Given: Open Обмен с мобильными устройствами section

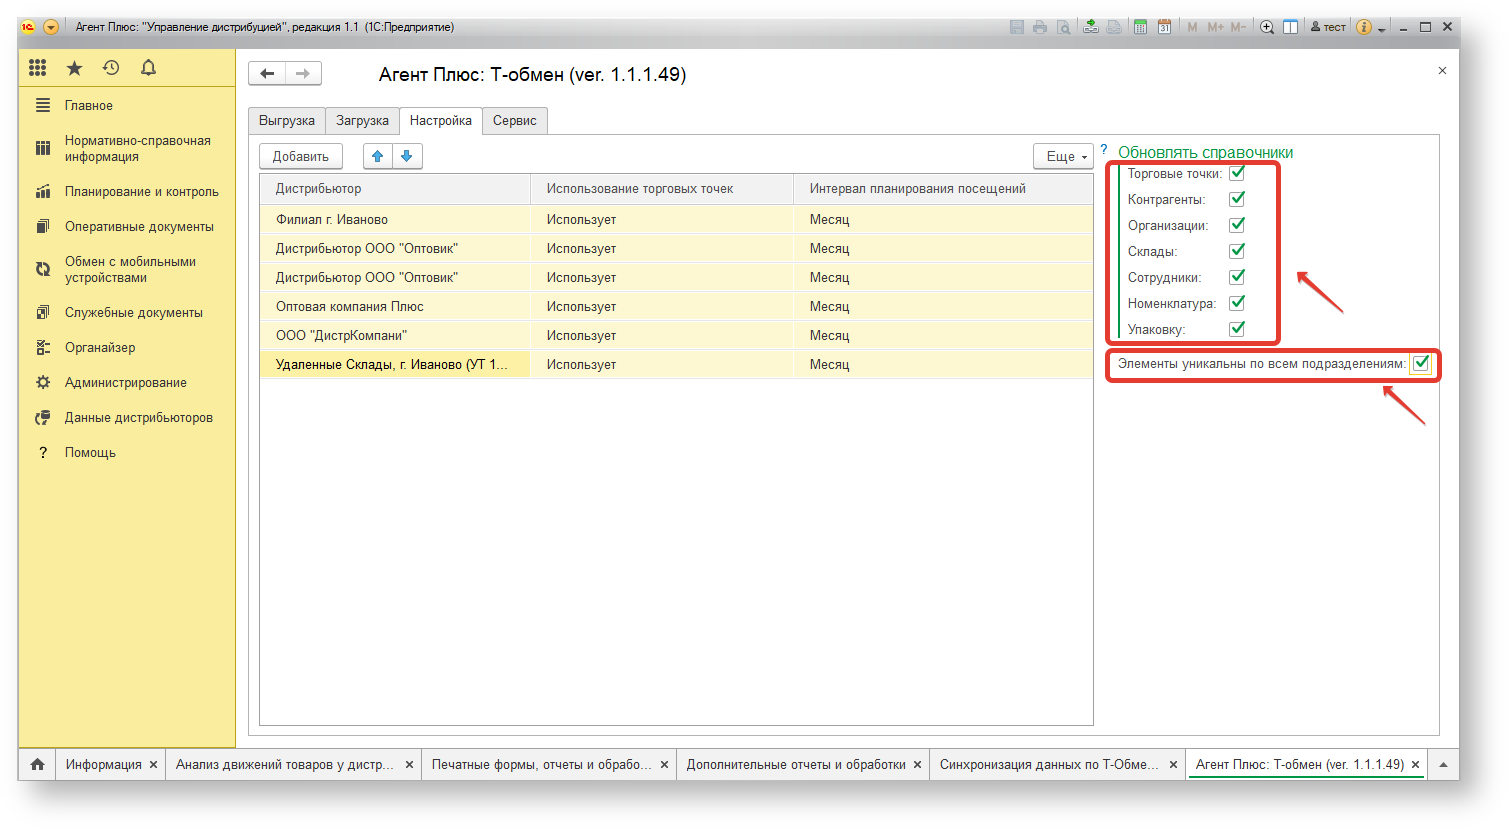Looking at the screenshot, I should coord(126,269).
